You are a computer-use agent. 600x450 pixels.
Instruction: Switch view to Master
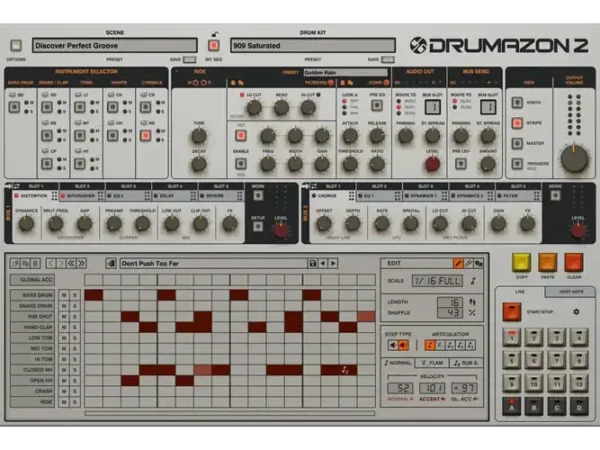pos(517,143)
